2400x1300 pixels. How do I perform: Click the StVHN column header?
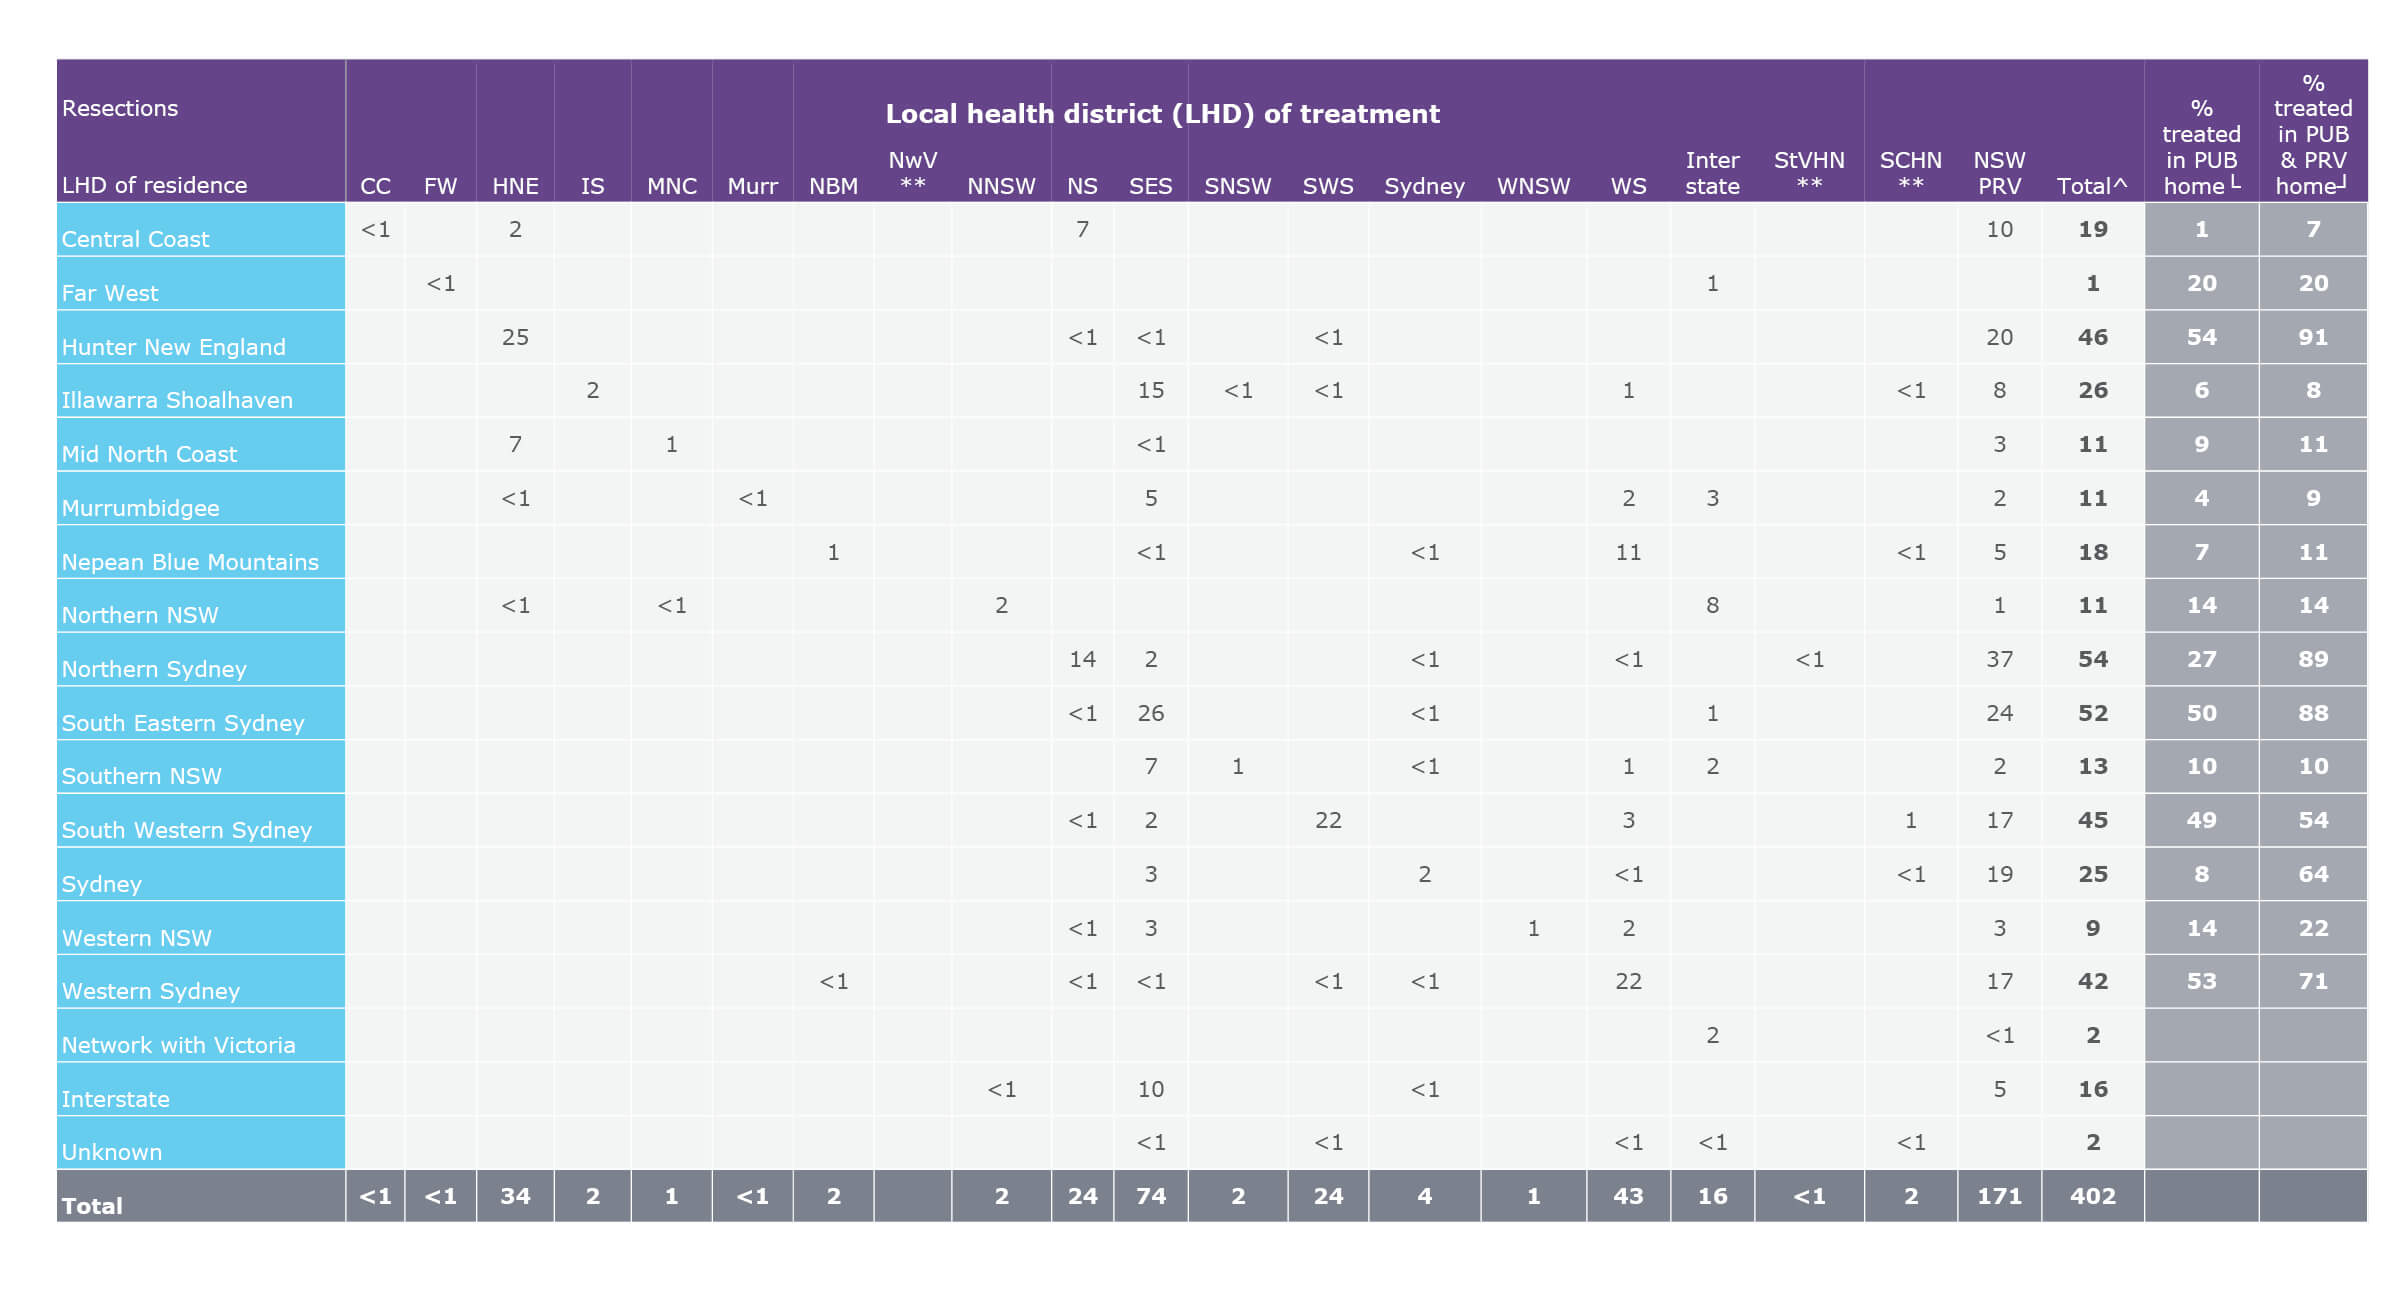(1811, 174)
